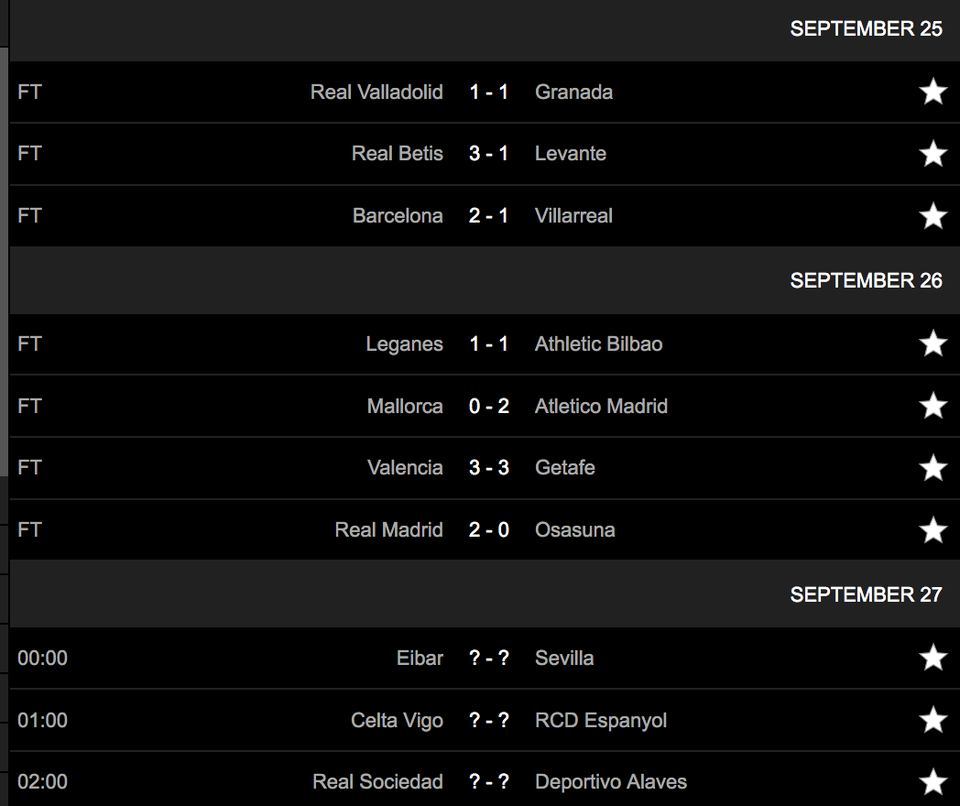Toggle star for Valencia vs Getafe match

(x=932, y=468)
